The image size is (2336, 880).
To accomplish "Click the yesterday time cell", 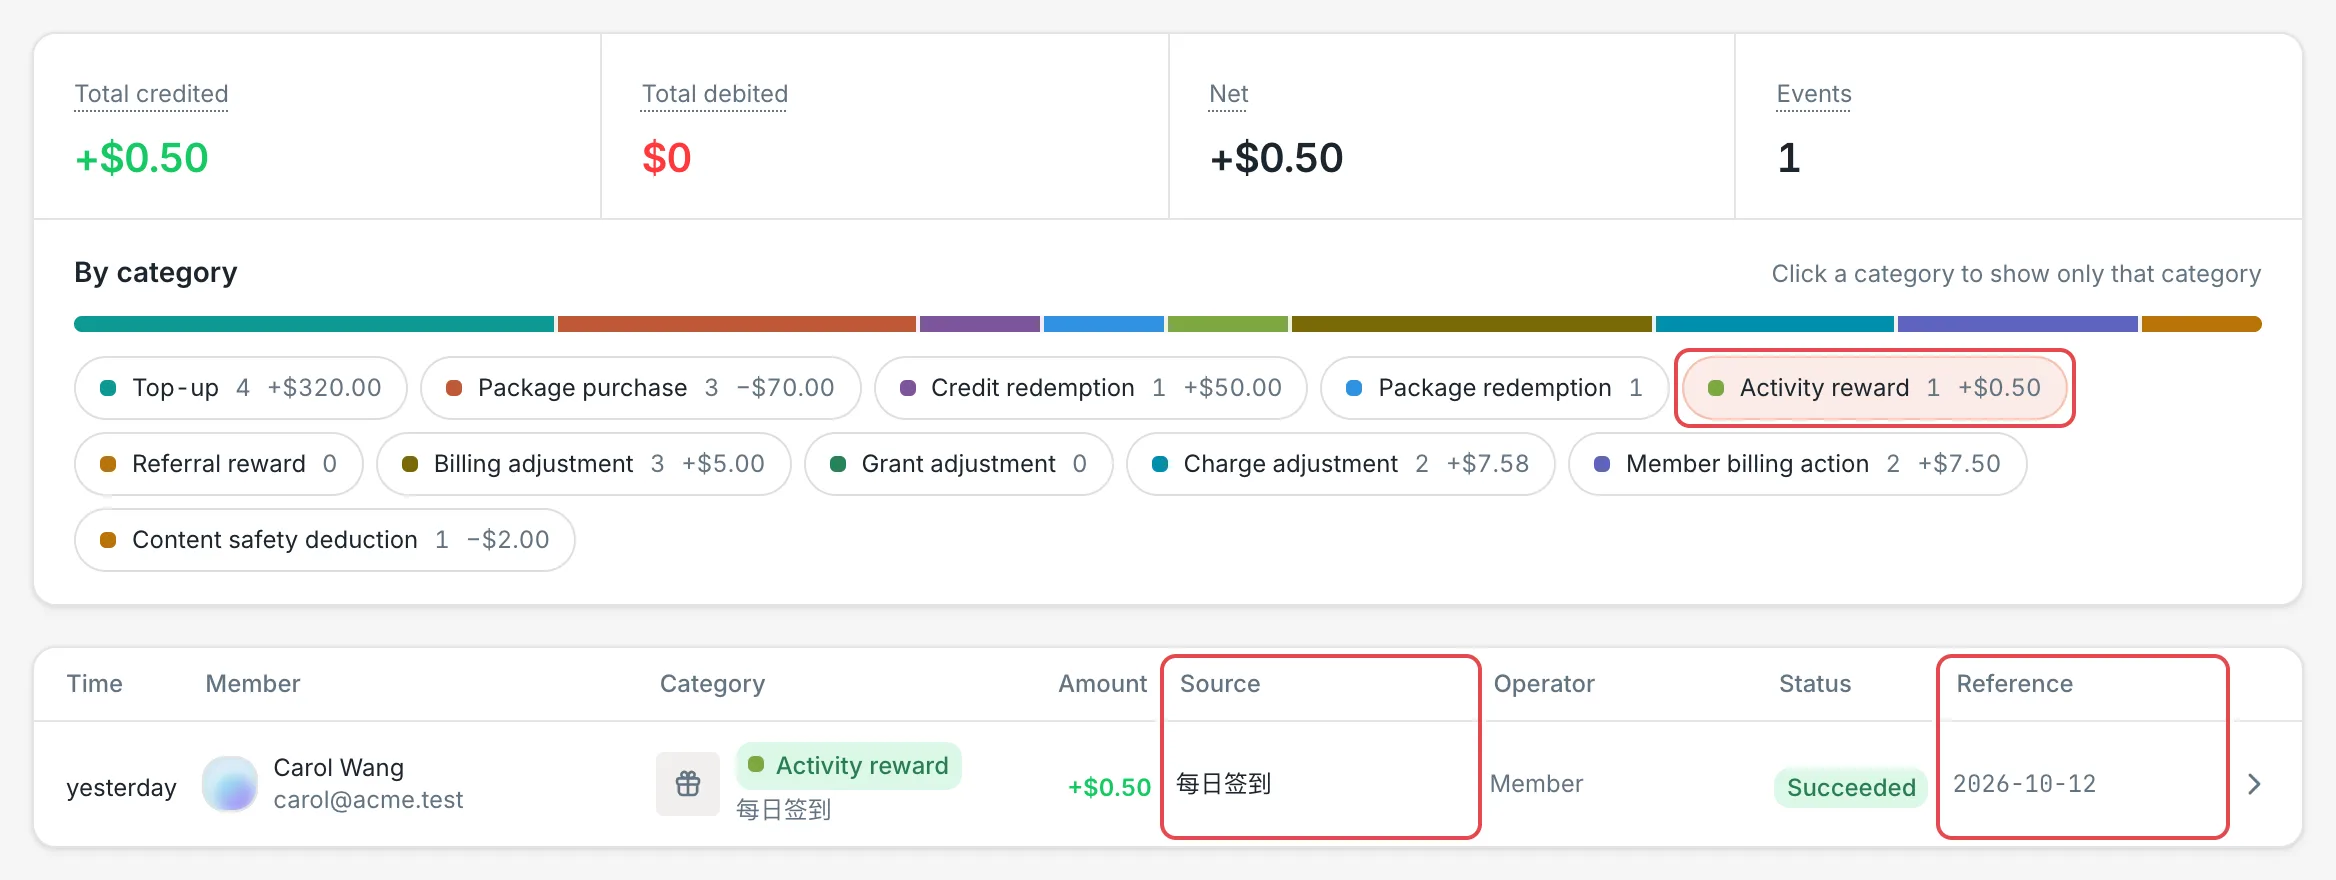I will coord(122,788).
